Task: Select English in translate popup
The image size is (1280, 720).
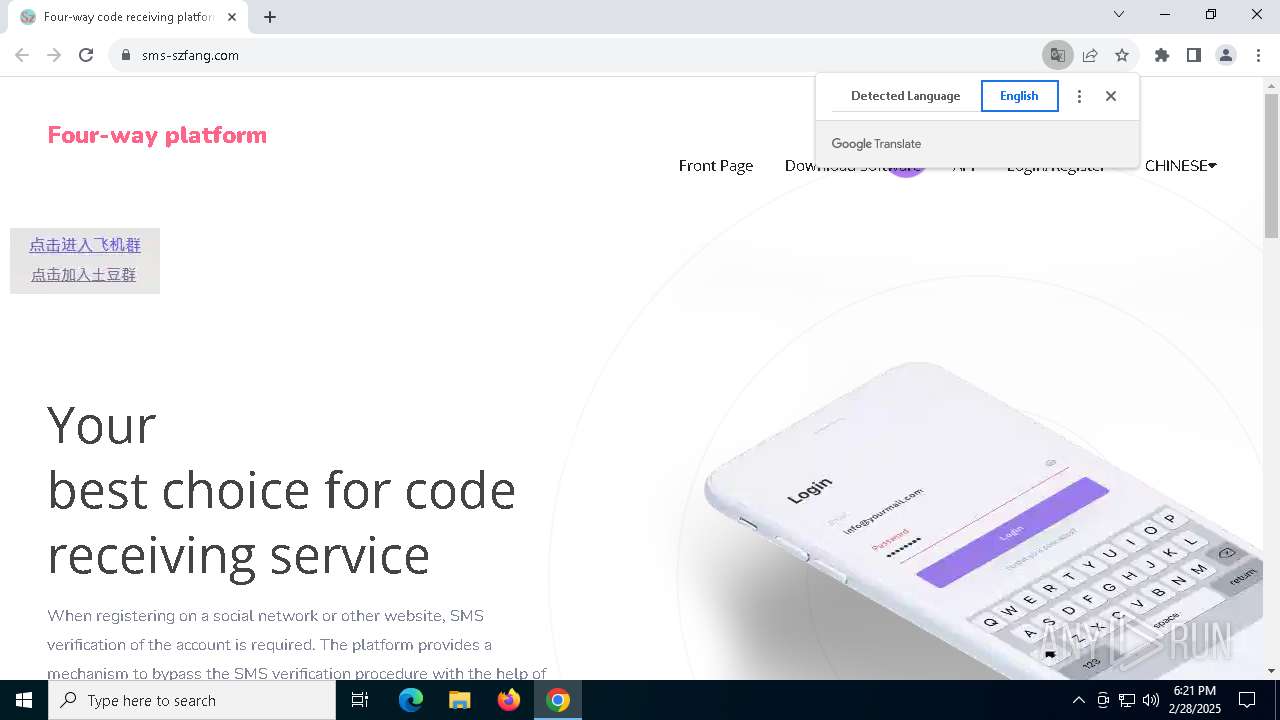Action: coord(1019,96)
